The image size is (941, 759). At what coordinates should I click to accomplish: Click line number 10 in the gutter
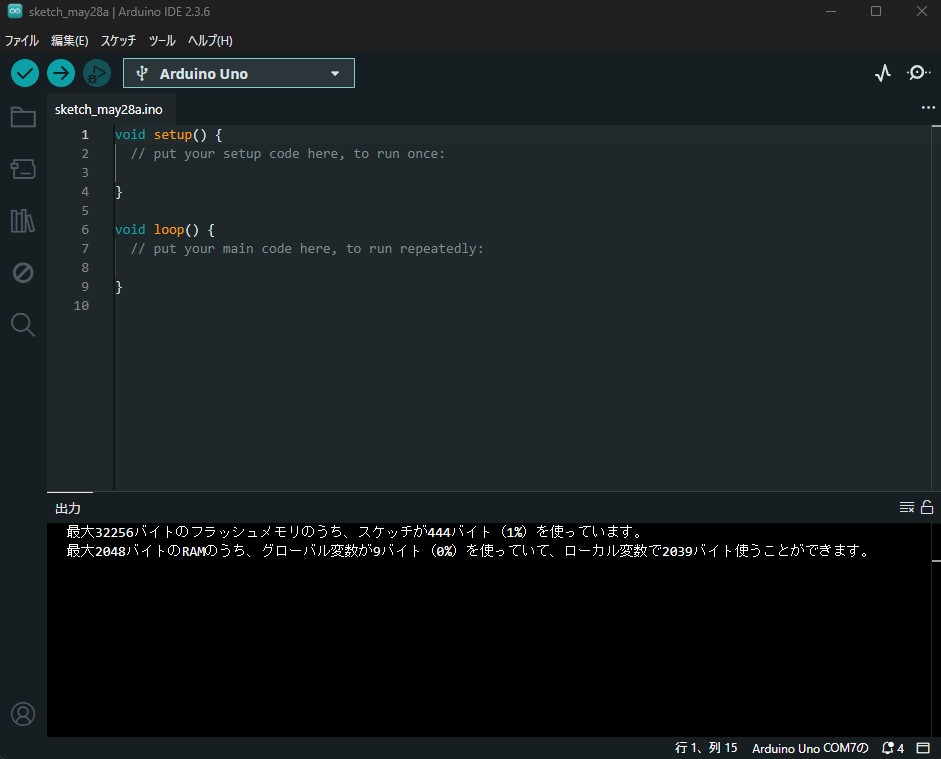coord(81,305)
